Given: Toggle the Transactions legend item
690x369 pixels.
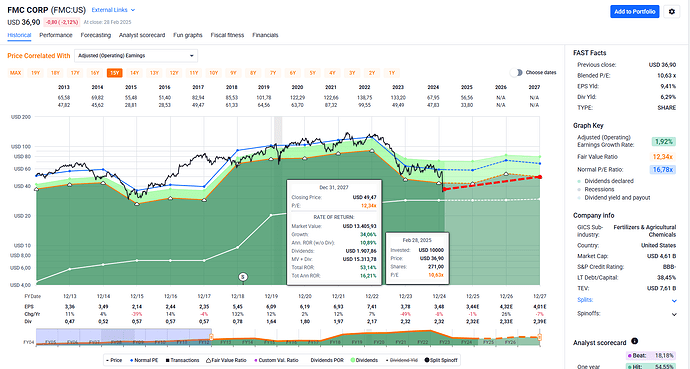Looking at the screenshot, I should pos(183,360).
